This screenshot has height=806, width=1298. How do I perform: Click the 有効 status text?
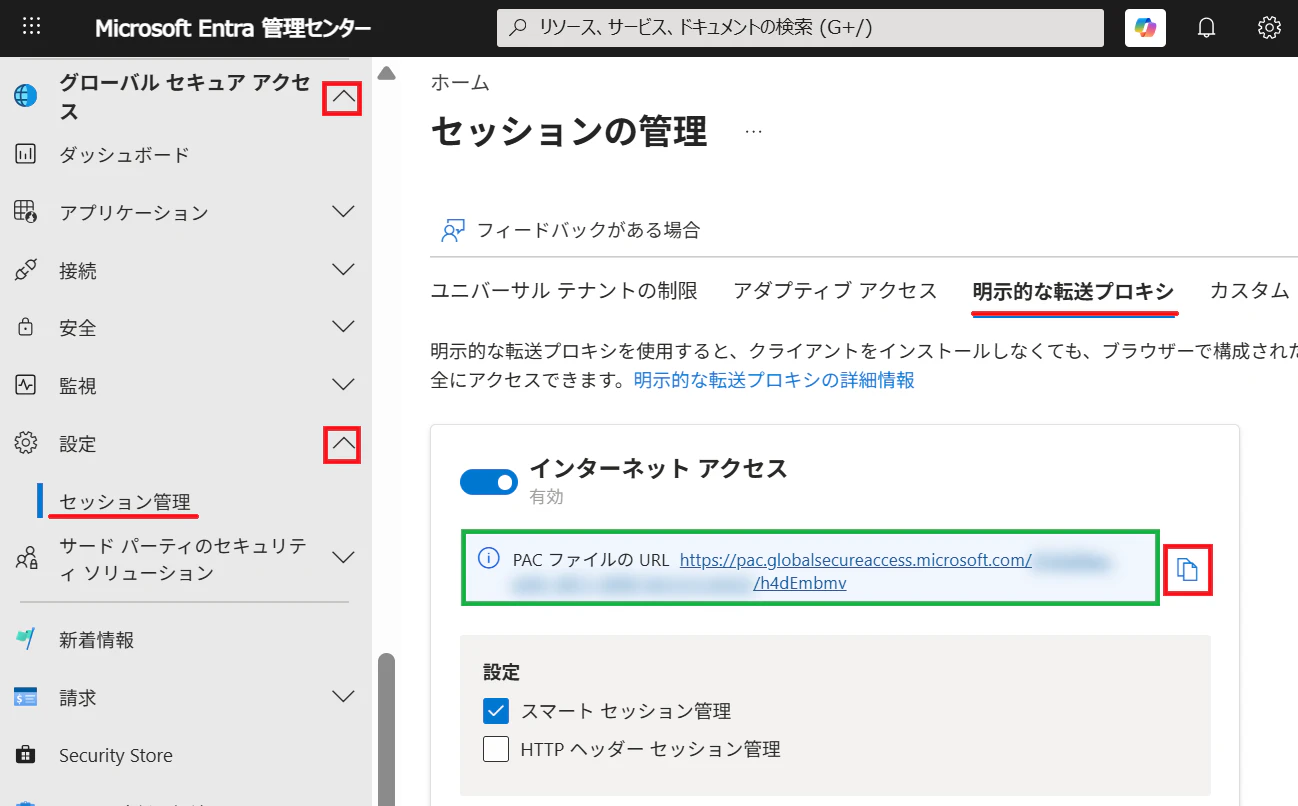click(546, 497)
